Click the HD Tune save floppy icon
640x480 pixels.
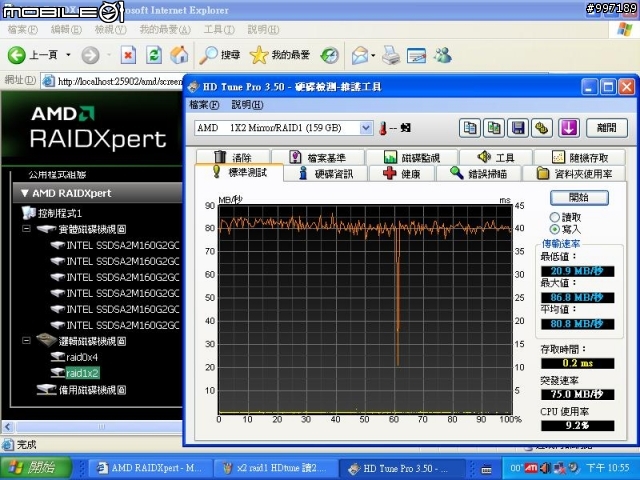coord(518,128)
